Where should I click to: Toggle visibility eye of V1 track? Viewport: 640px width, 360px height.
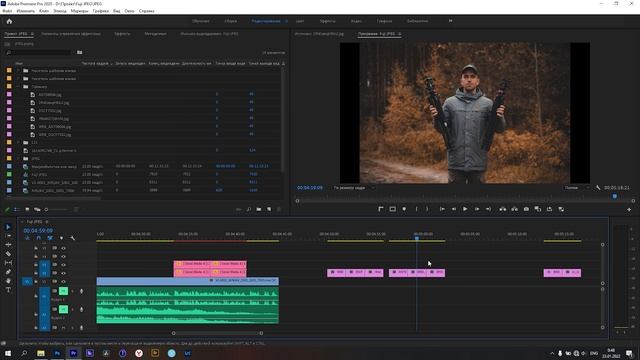[x=63, y=282]
